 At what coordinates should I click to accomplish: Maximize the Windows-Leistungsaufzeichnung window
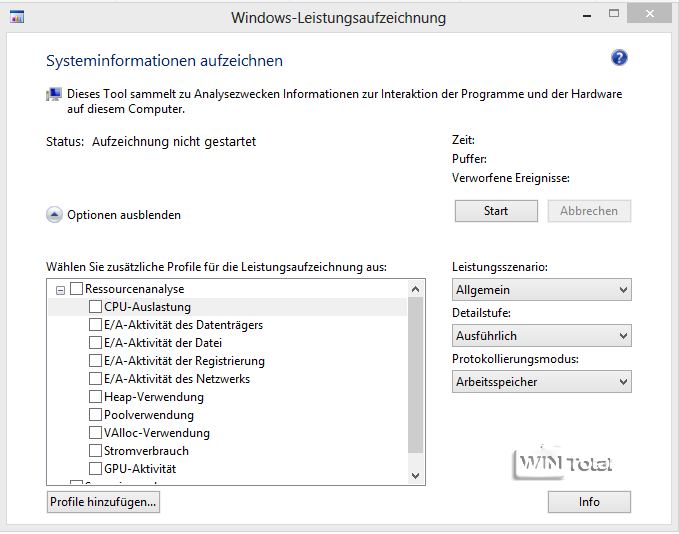[x=614, y=13]
